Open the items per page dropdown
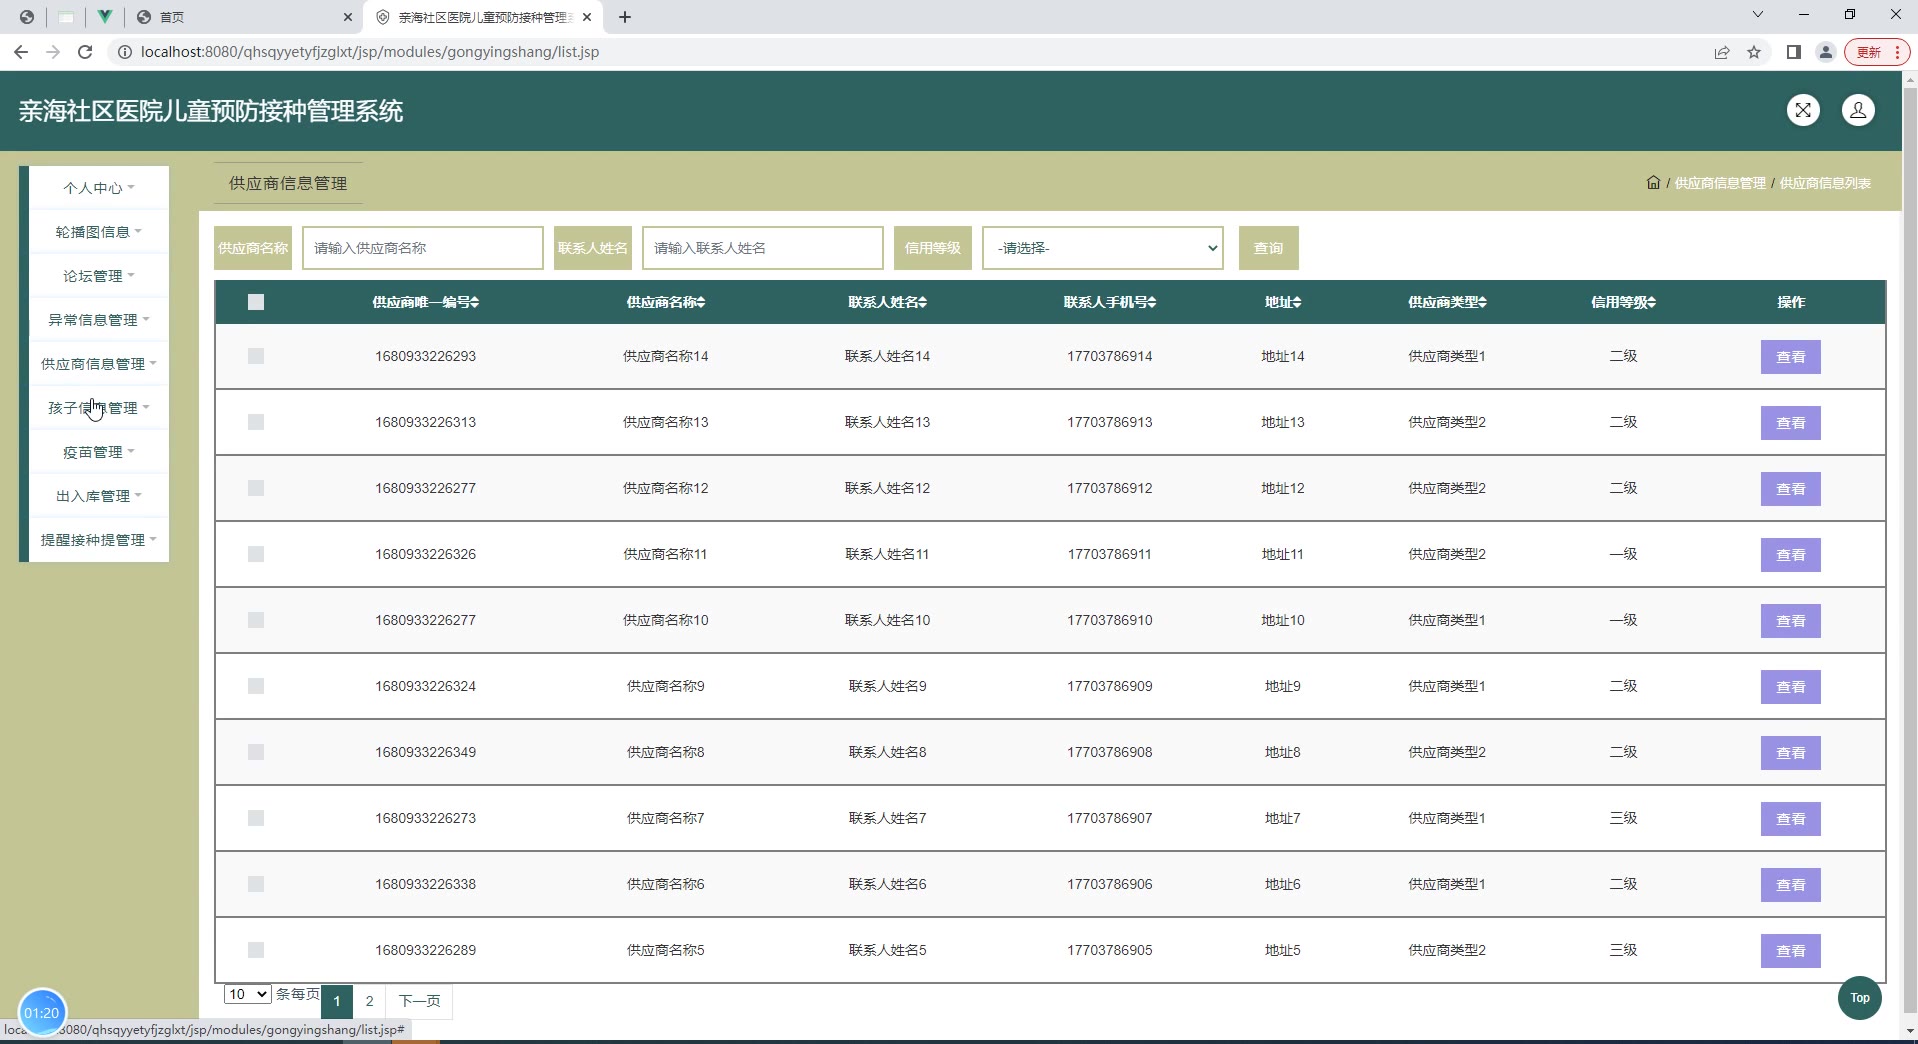 pos(247,994)
